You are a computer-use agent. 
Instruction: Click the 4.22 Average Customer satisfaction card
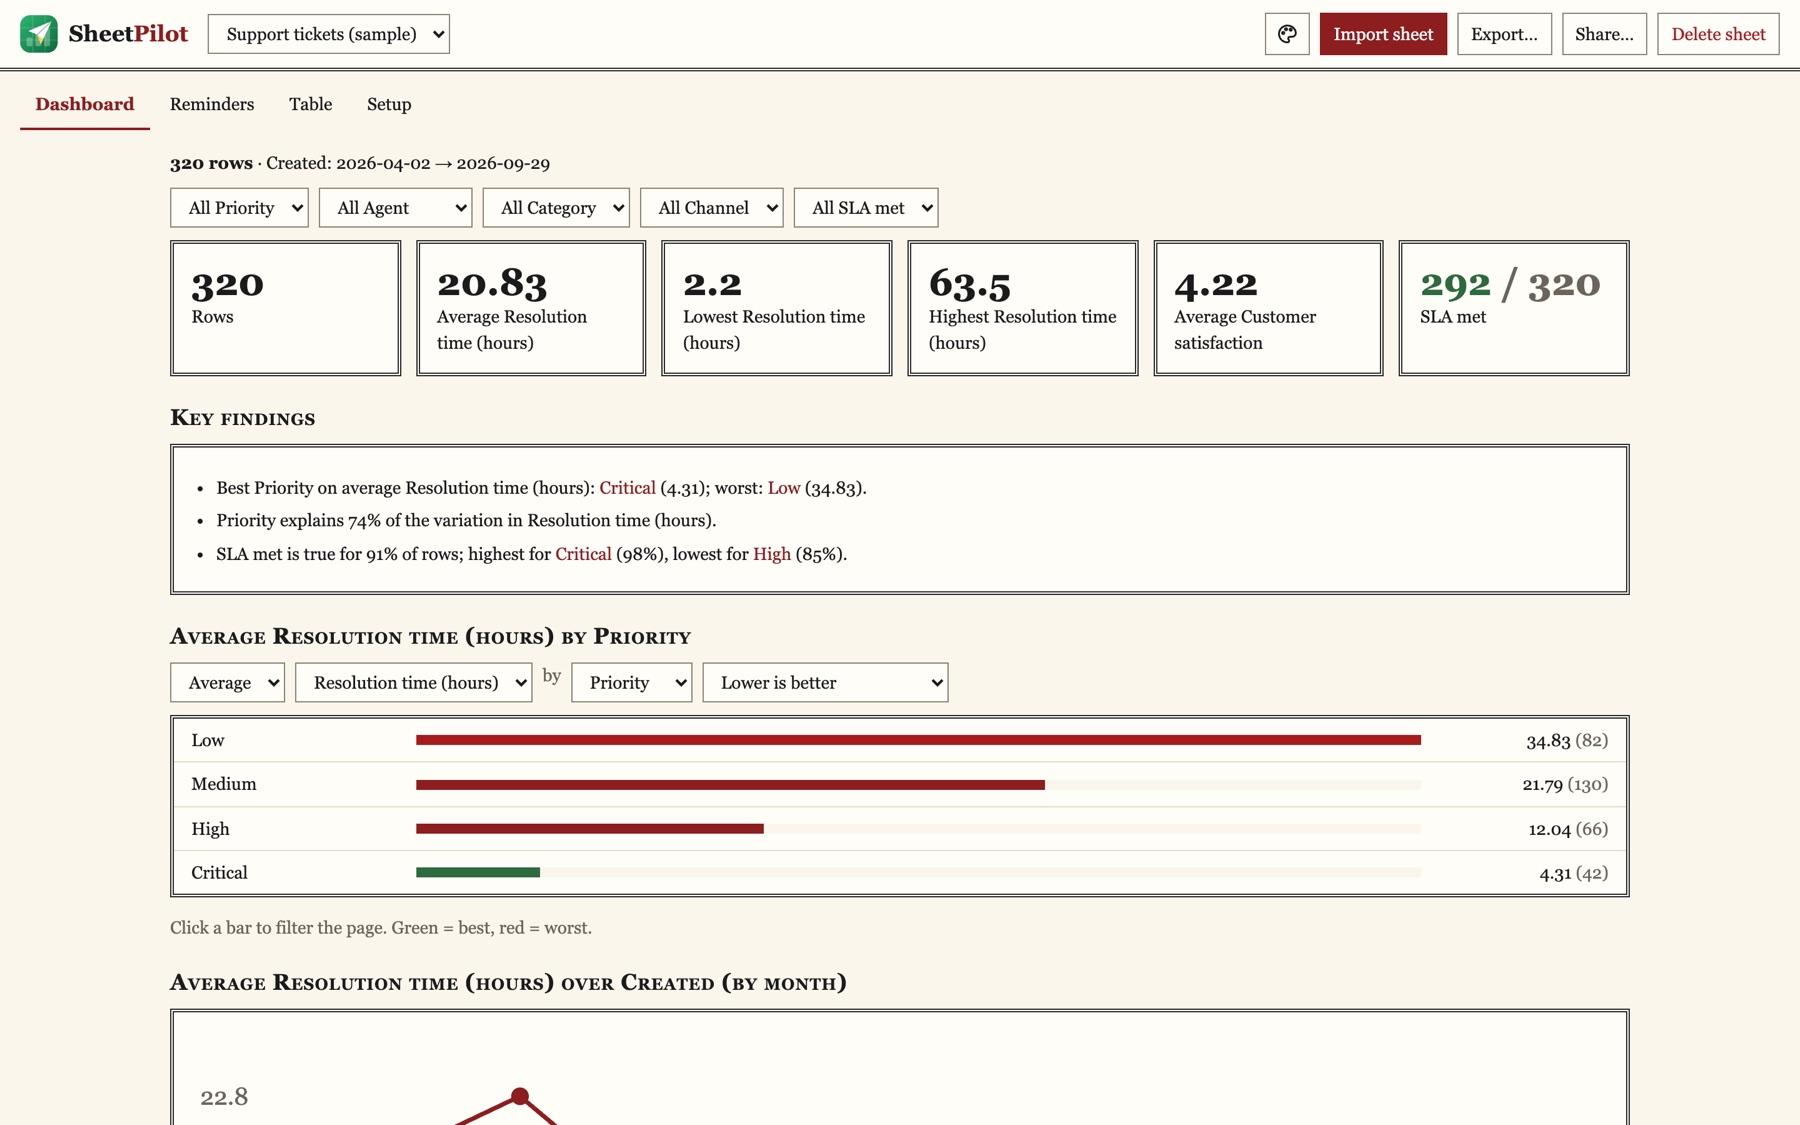[1269, 308]
